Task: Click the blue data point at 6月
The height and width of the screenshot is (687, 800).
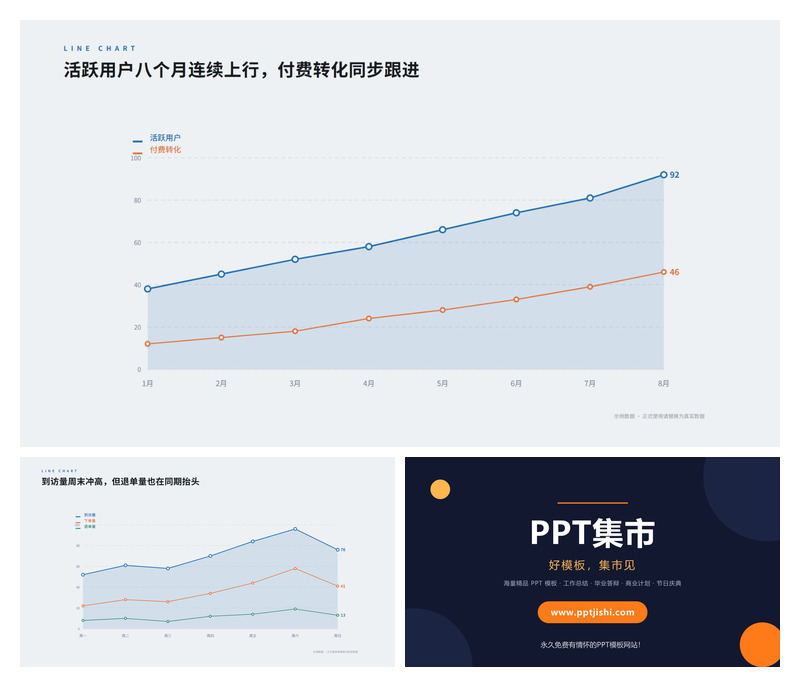Action: 516,213
